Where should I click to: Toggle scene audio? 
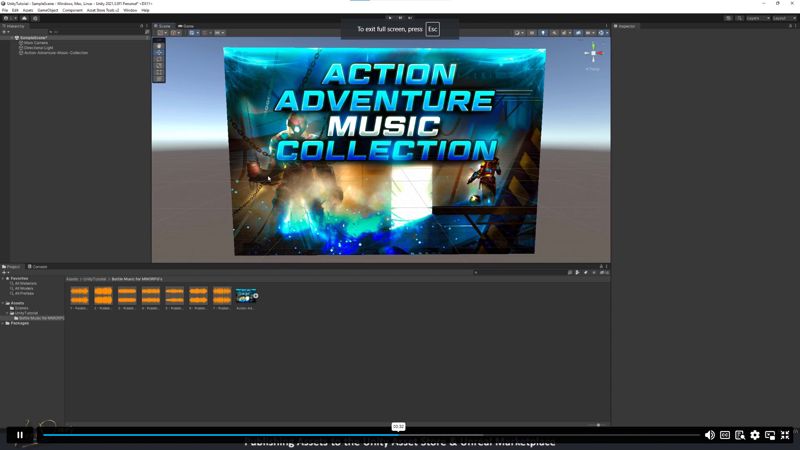coord(554,33)
